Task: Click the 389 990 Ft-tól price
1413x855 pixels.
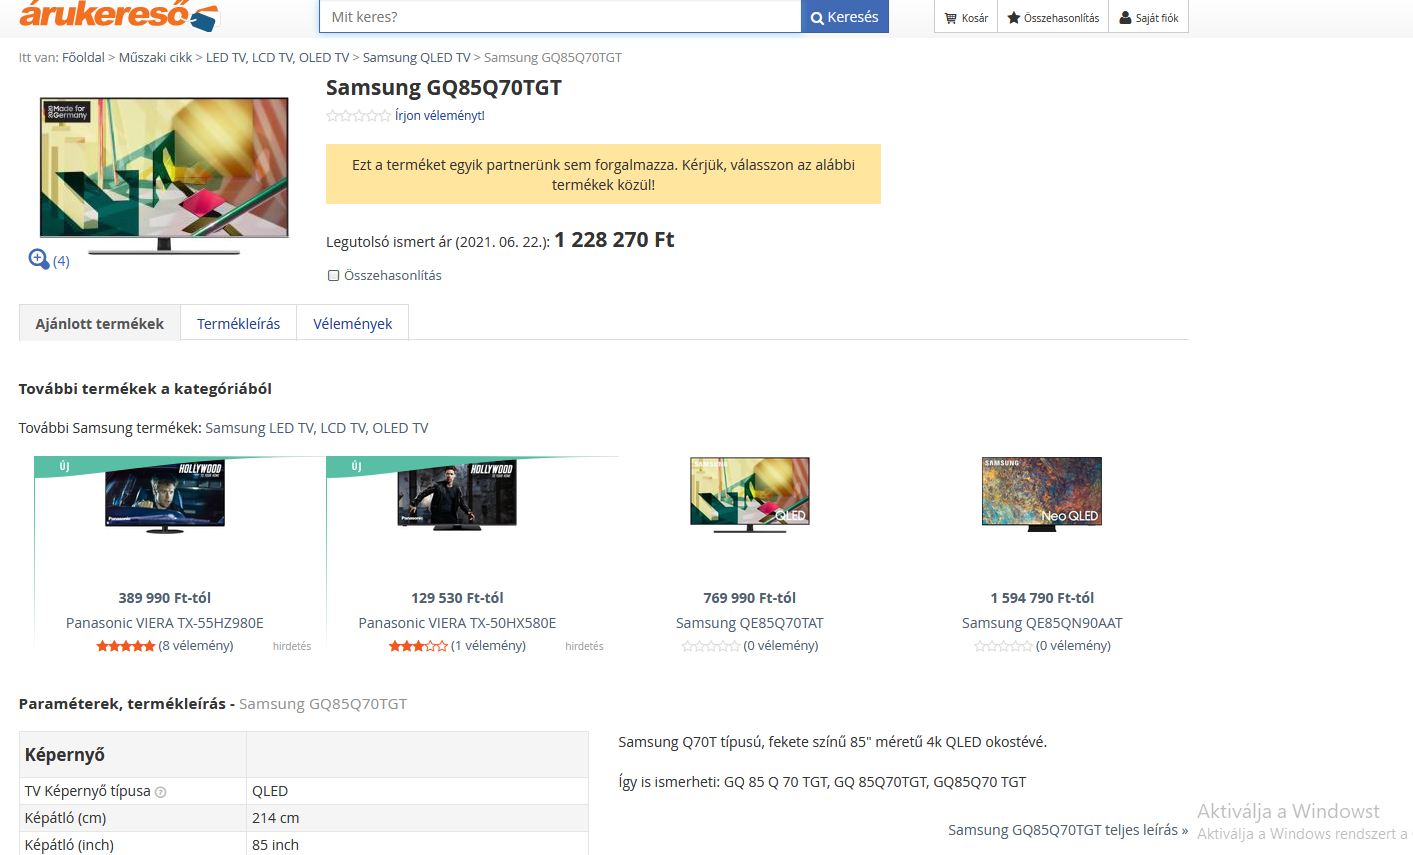Action: [x=165, y=598]
